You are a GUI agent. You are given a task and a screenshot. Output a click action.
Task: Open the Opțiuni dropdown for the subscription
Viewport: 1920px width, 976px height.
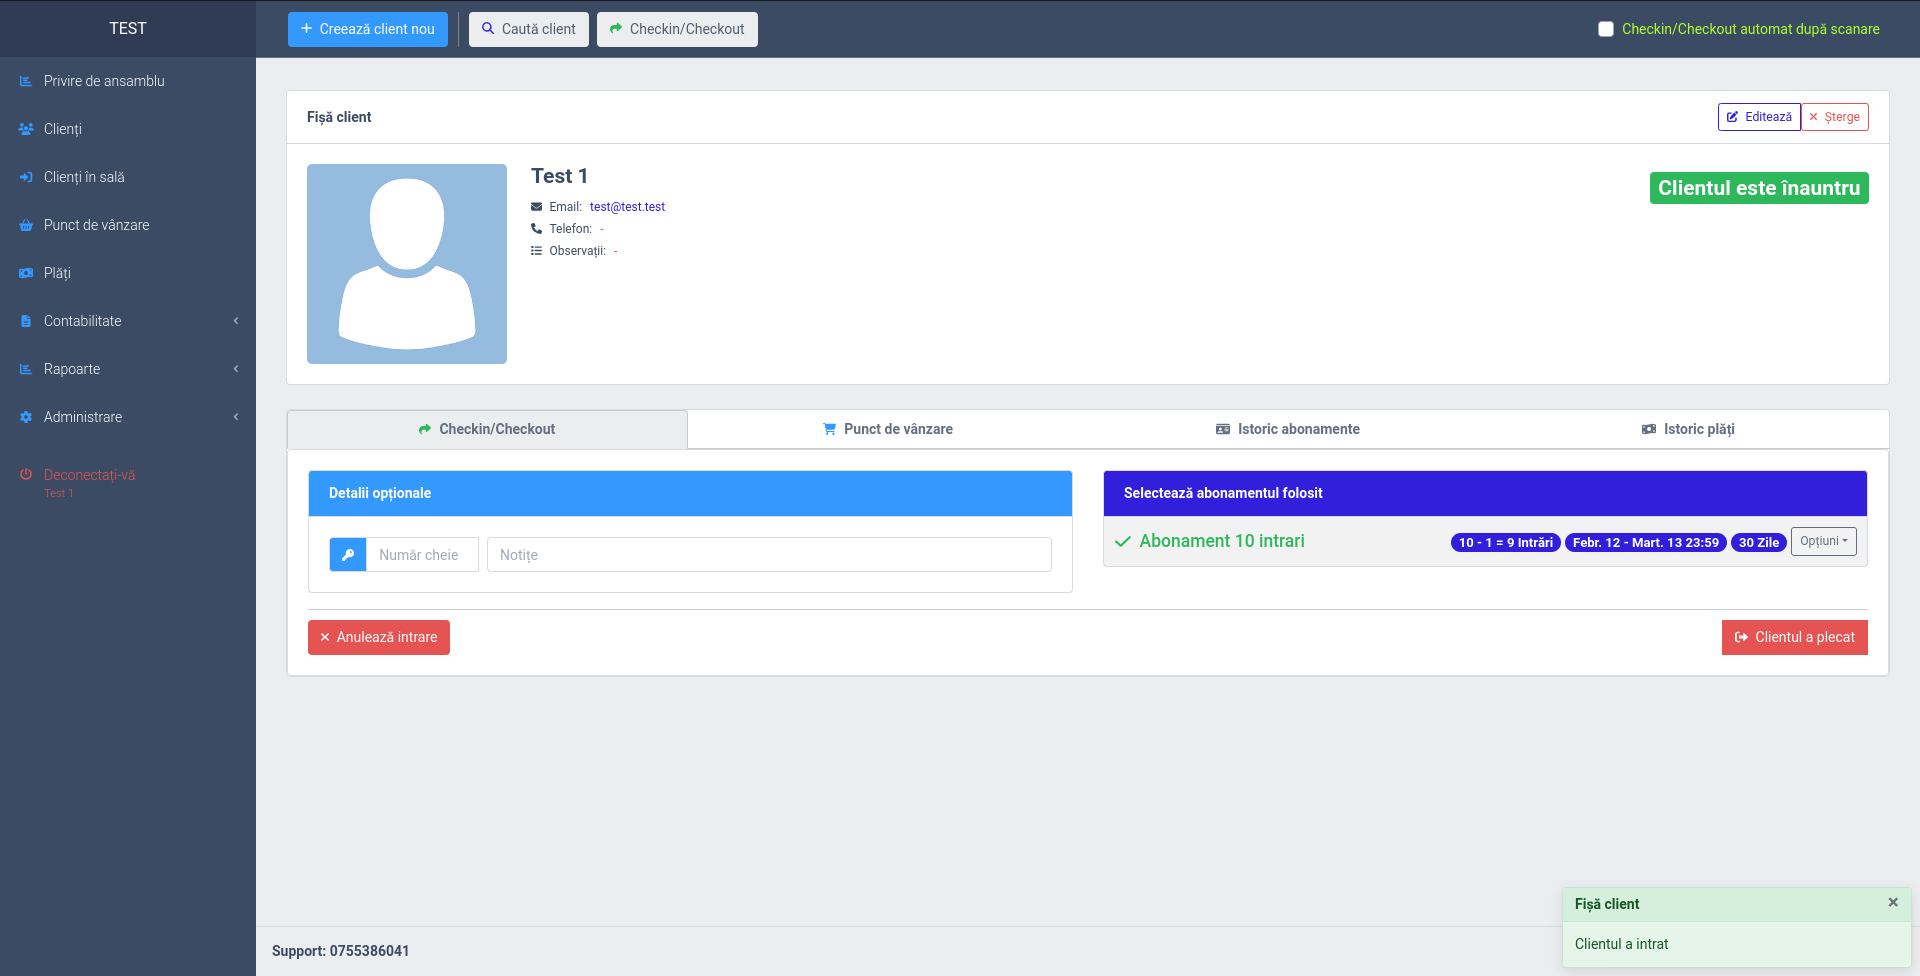pyautogui.click(x=1823, y=541)
